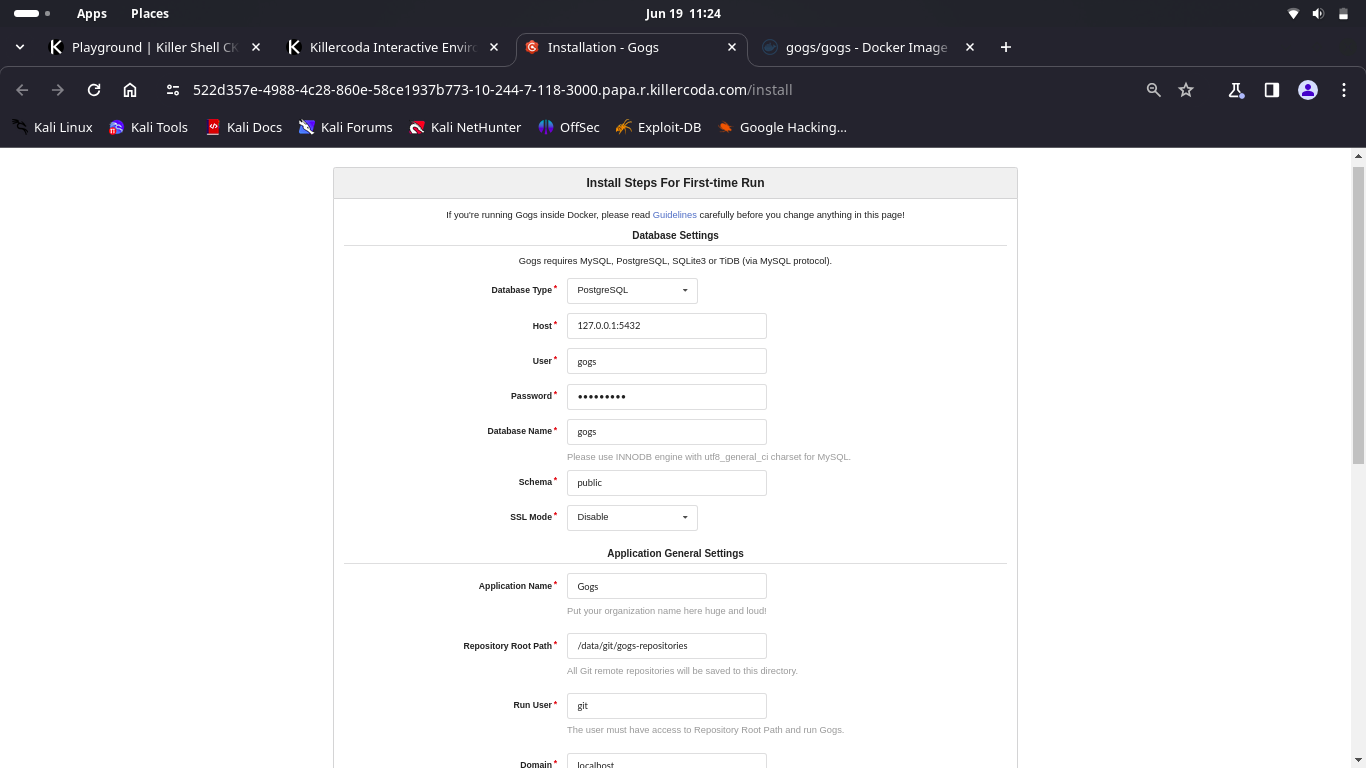Click the site information icon in address bar
The width and height of the screenshot is (1366, 768).
click(x=173, y=90)
